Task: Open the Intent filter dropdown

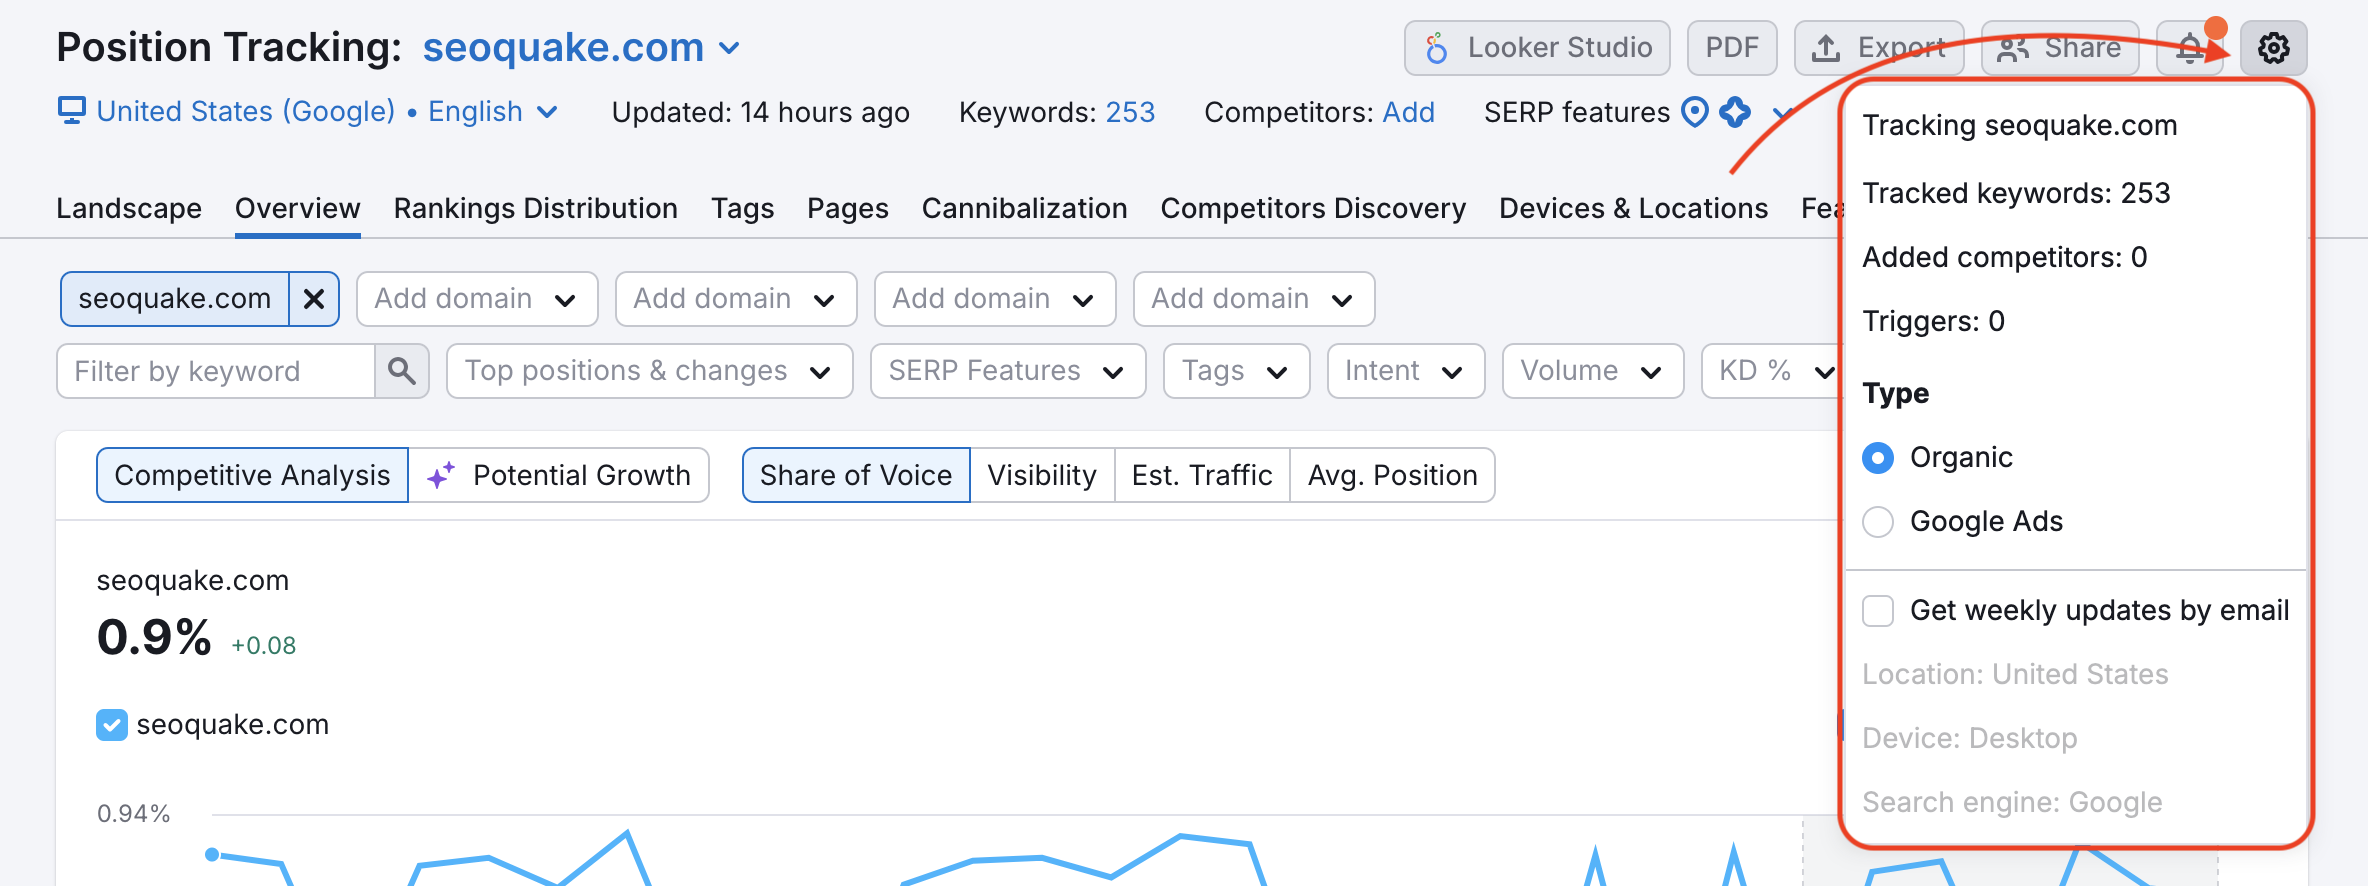Action: (x=1405, y=371)
